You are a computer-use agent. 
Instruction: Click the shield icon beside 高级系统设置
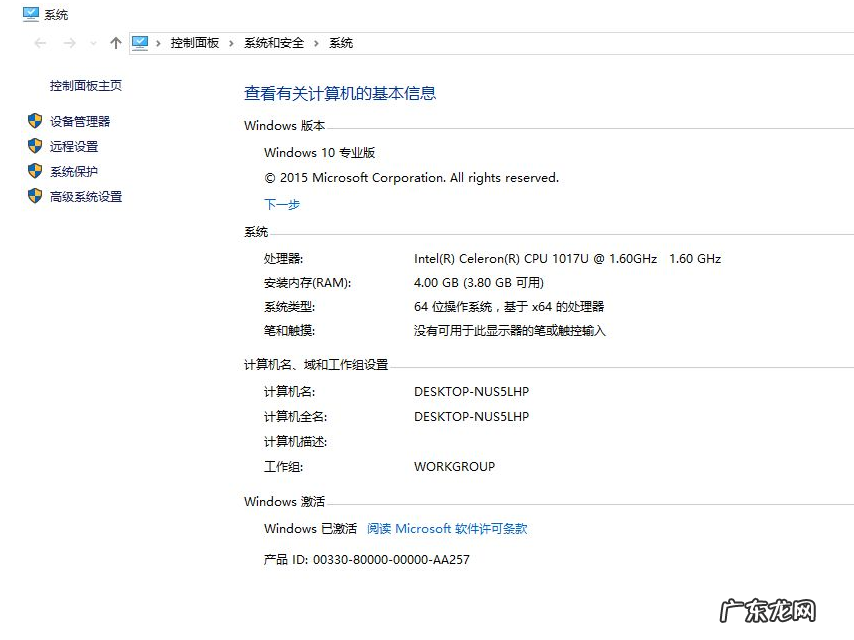33,196
